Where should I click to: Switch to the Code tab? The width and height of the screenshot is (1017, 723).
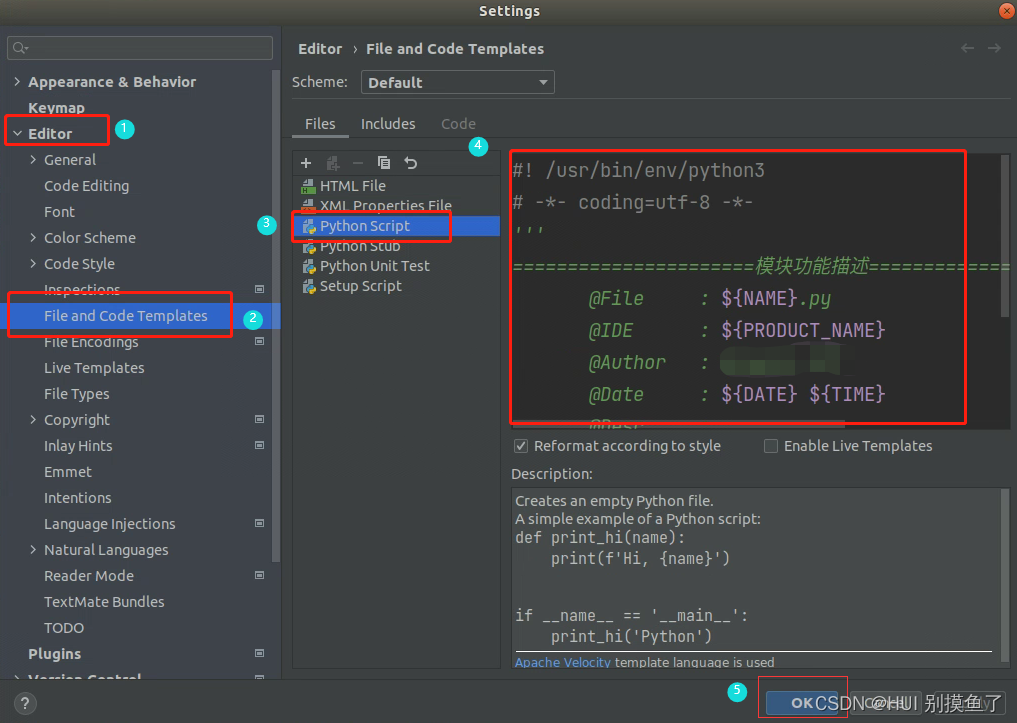(x=459, y=124)
